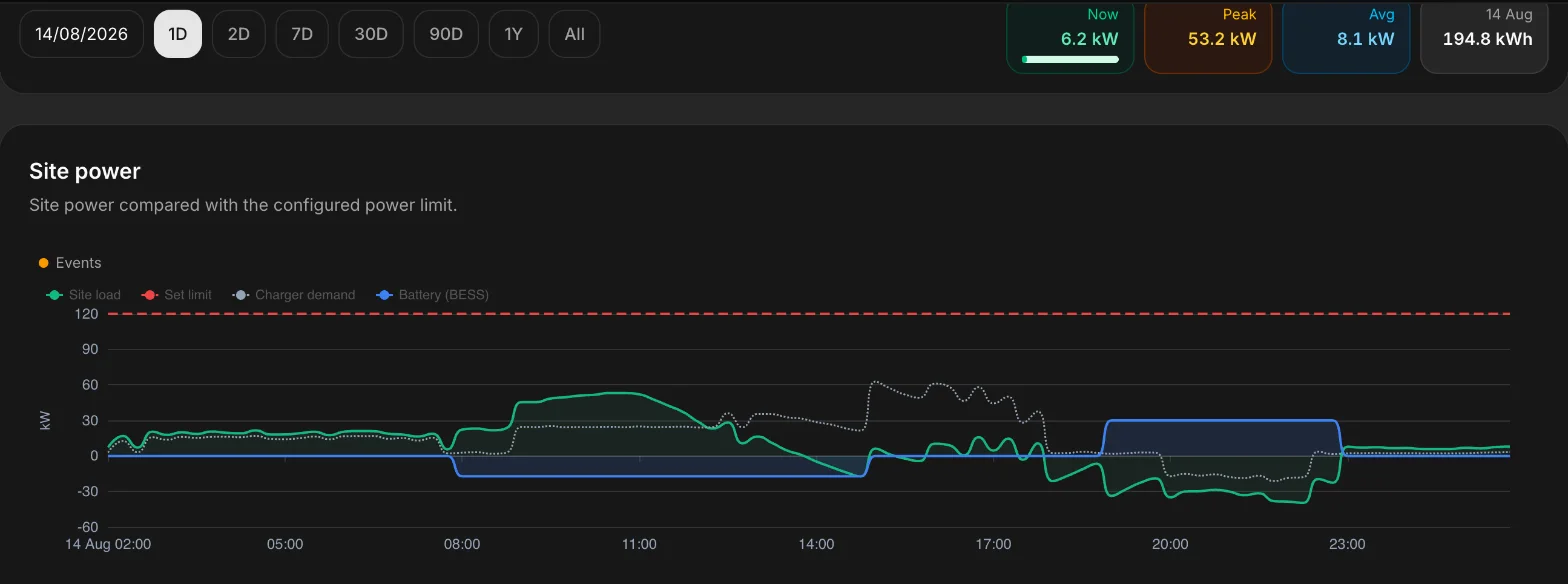Select the 1Y time range

(x=514, y=34)
